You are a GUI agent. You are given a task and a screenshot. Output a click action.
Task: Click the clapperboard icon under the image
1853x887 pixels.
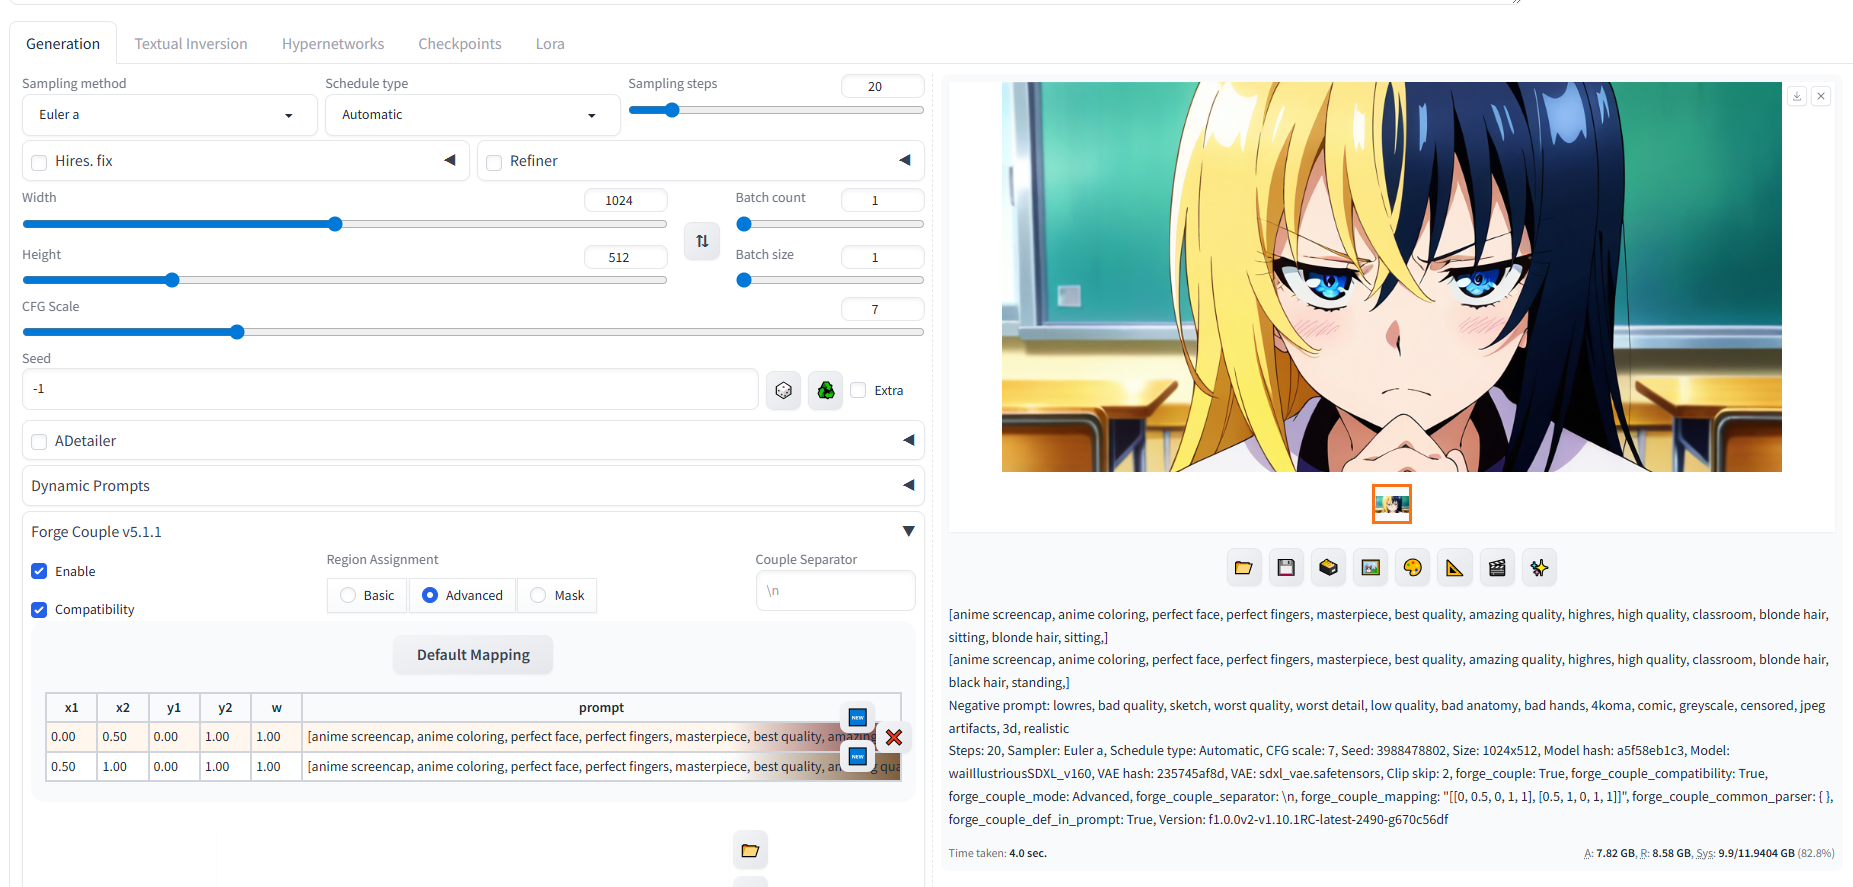point(1497,568)
